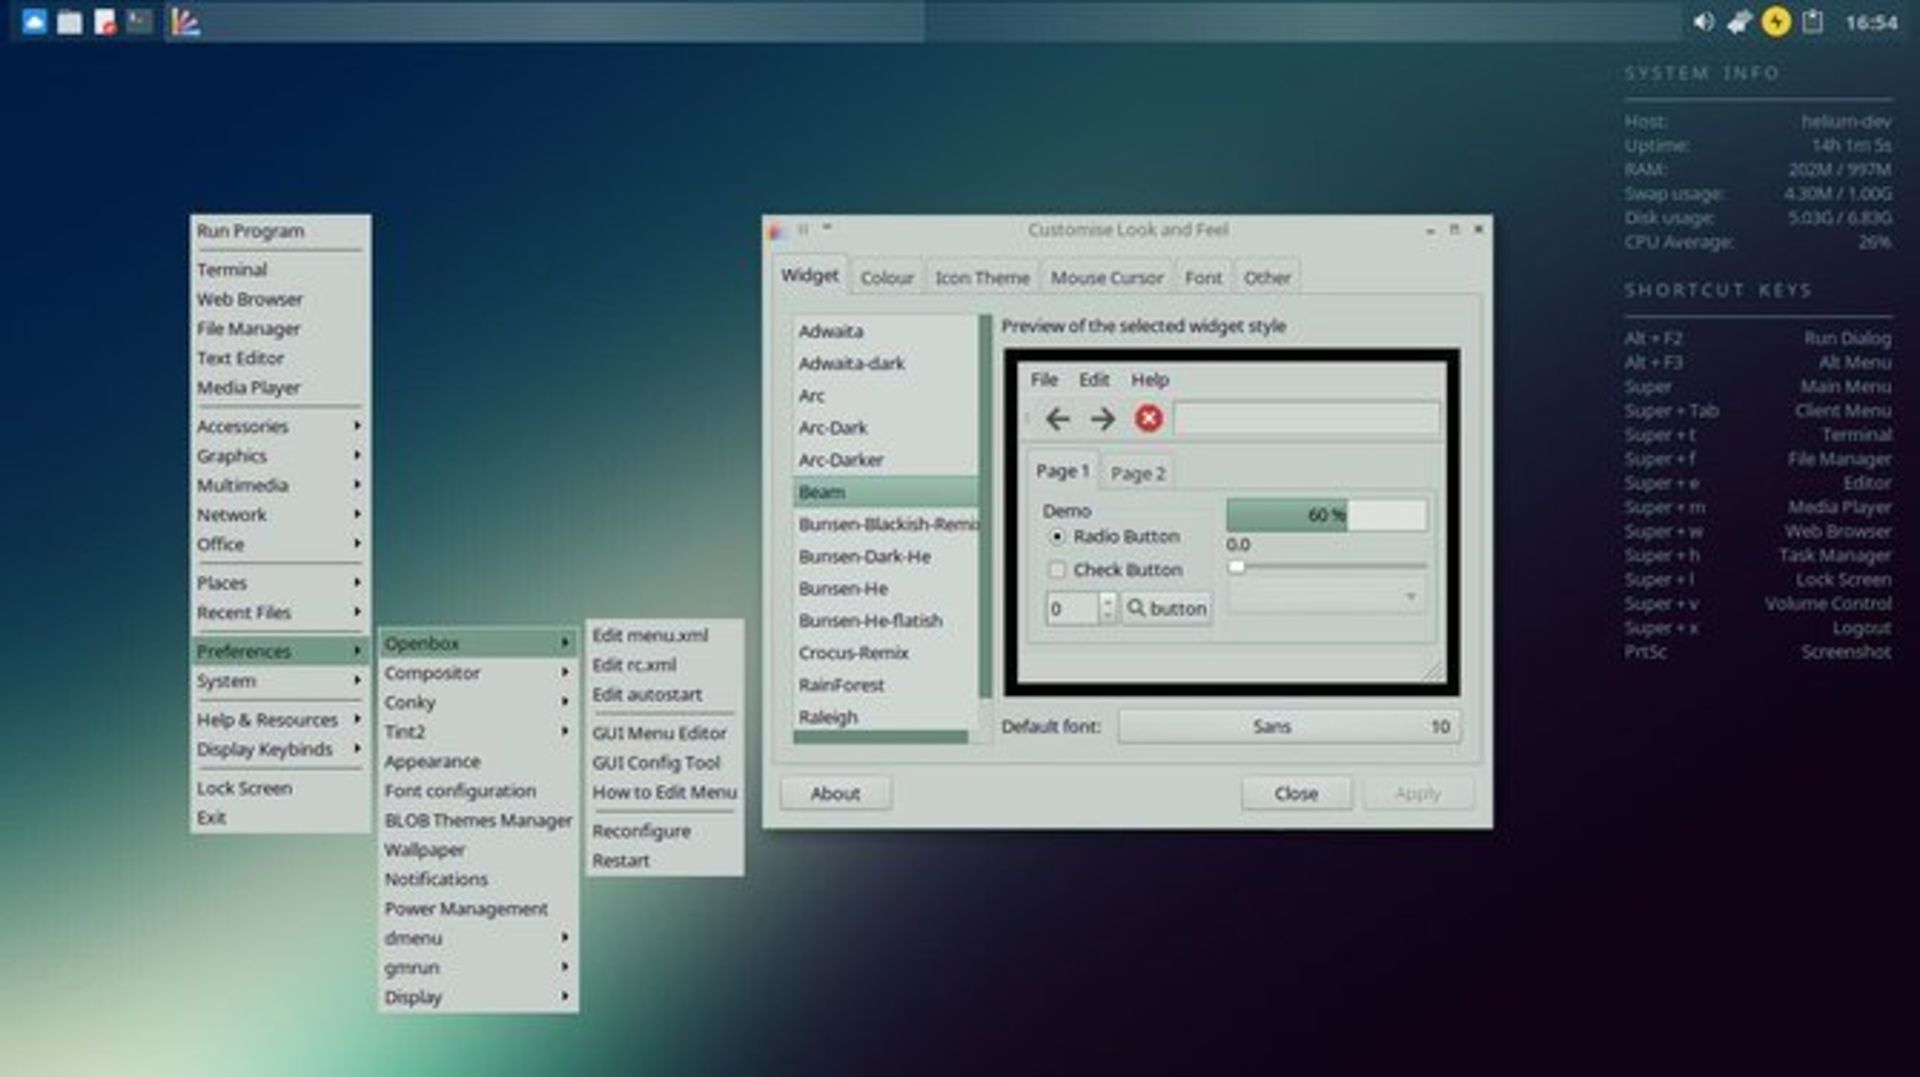This screenshot has height=1077, width=1920.
Task: Open the blue cloud launcher in the panel
Action: (x=34, y=22)
